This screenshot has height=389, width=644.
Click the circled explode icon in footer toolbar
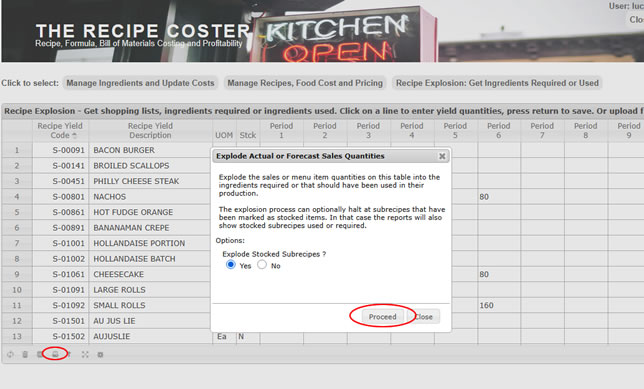(x=55, y=354)
